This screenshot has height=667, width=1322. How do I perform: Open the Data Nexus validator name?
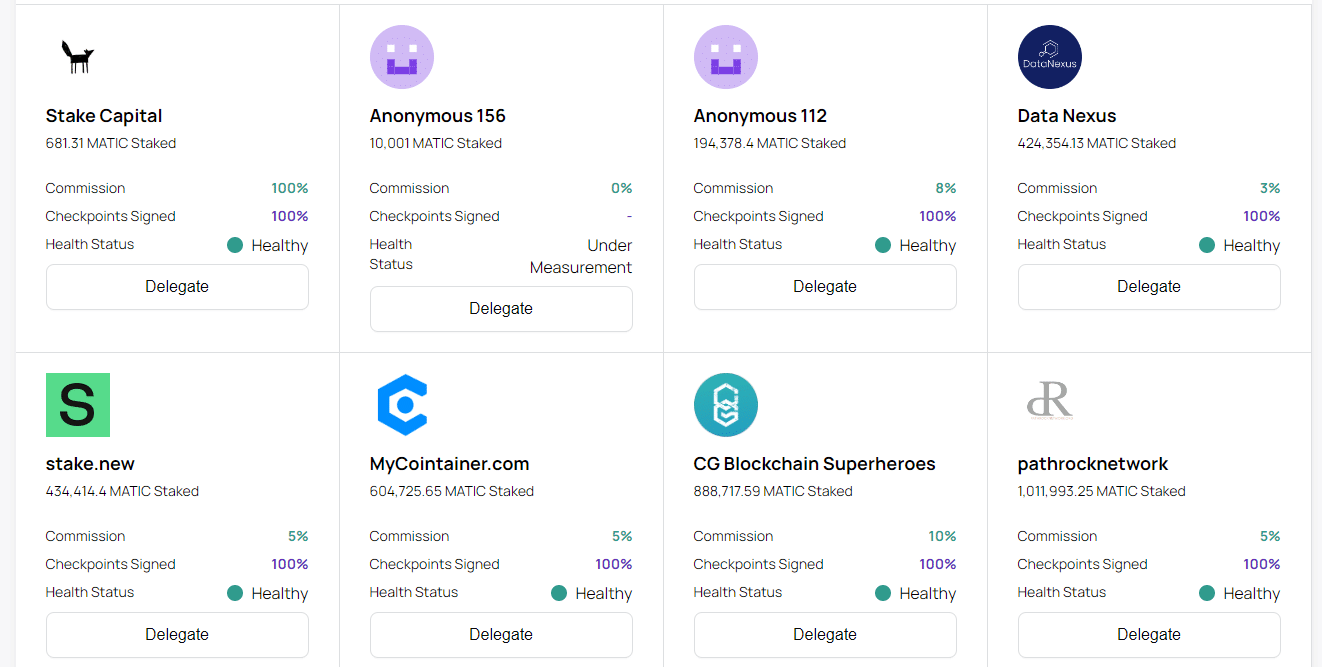(x=1066, y=116)
